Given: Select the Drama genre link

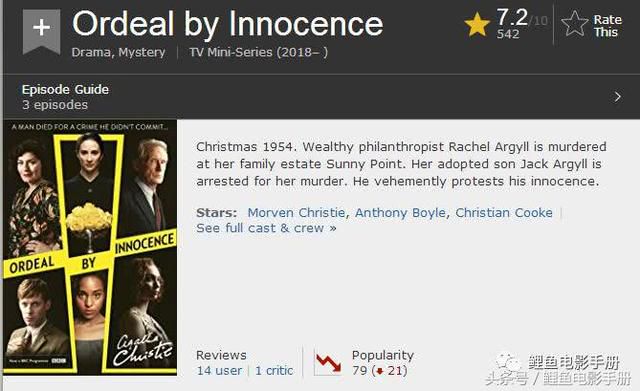Looking at the screenshot, I should 91,52.
